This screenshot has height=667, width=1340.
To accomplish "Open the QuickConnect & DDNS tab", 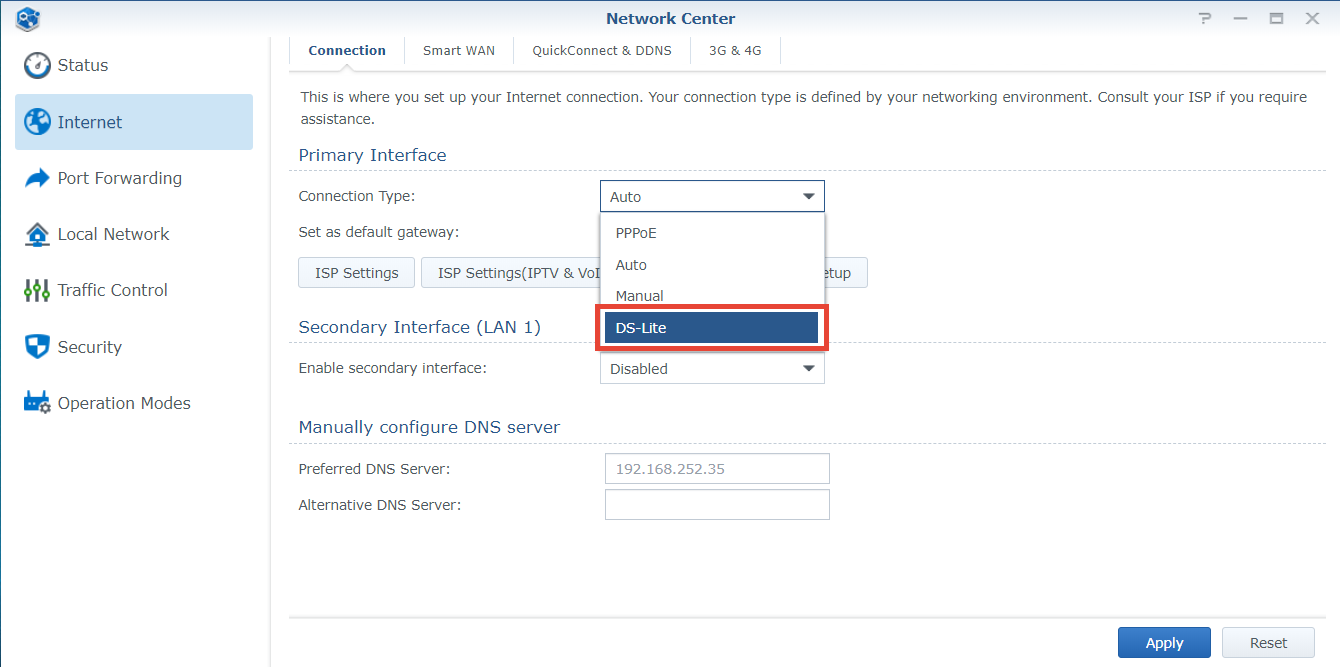I will click(602, 50).
